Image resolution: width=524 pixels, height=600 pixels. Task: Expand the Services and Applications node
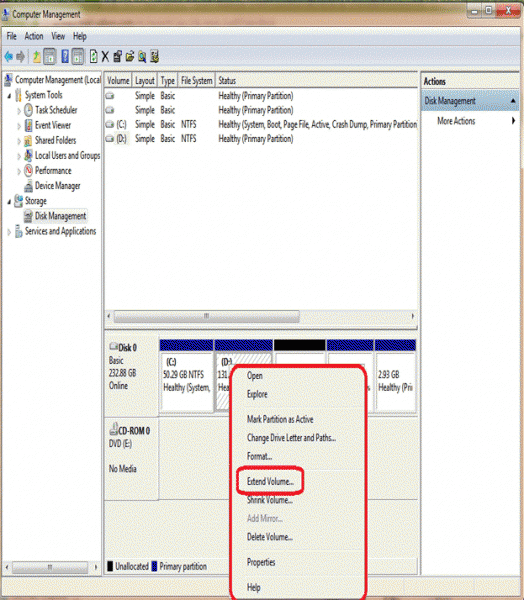pos(9,232)
